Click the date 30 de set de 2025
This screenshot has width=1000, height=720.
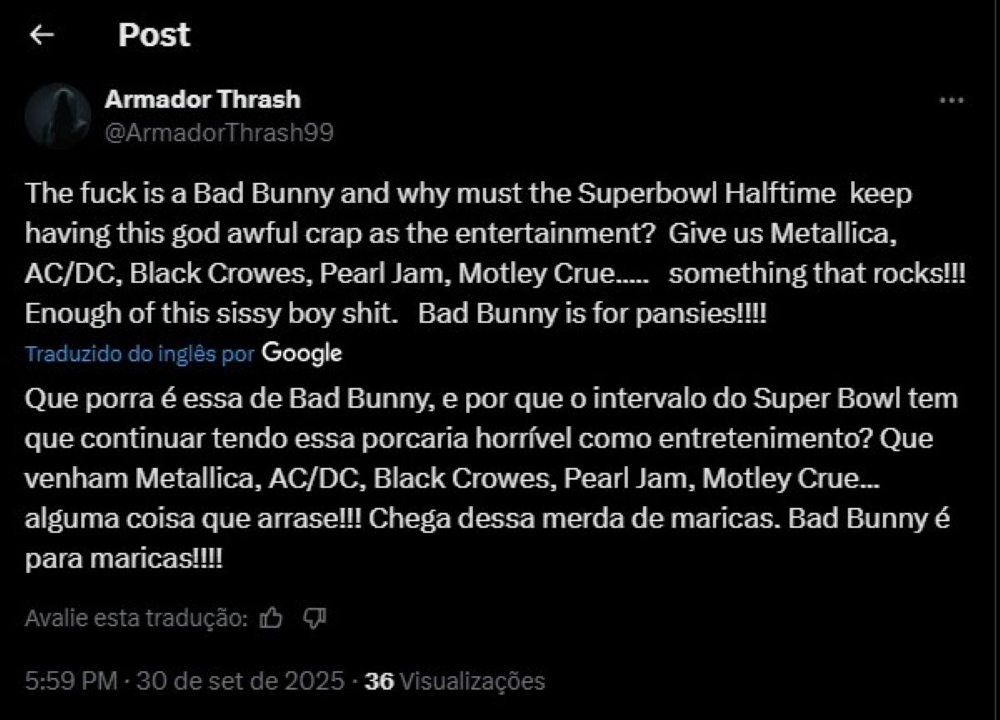pos(240,681)
